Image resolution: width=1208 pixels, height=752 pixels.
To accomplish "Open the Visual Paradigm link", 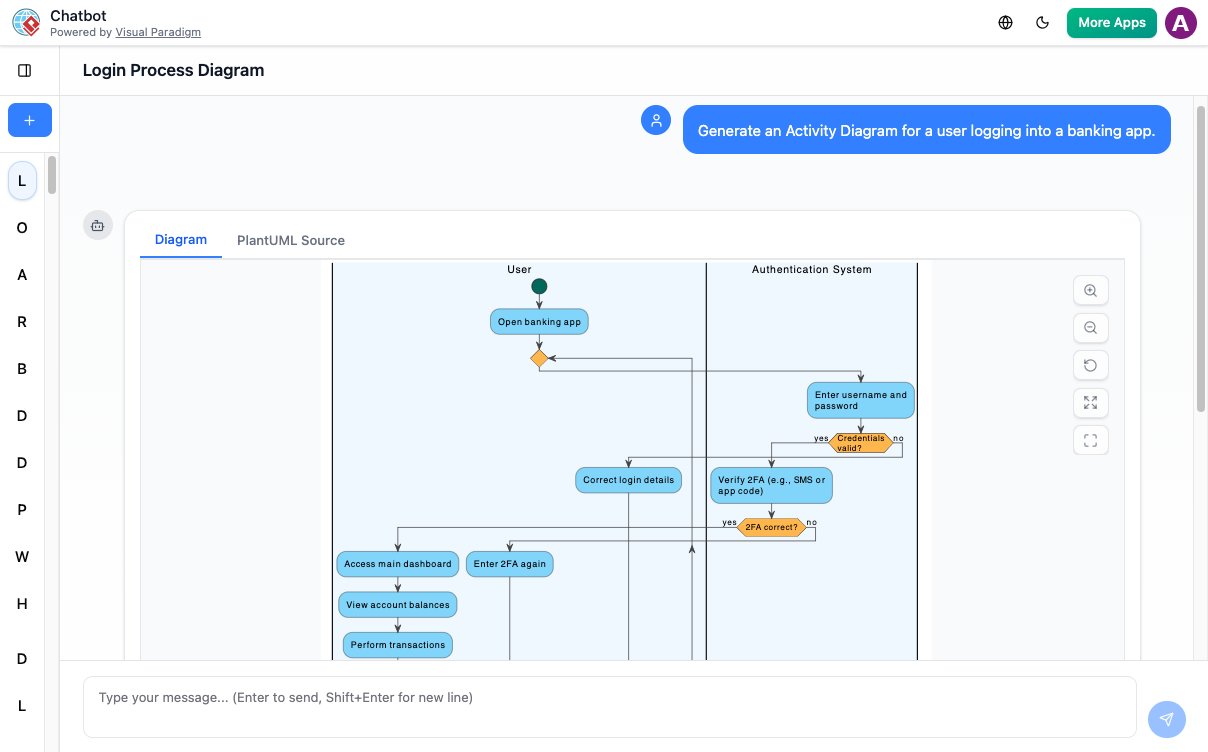I will (x=158, y=32).
